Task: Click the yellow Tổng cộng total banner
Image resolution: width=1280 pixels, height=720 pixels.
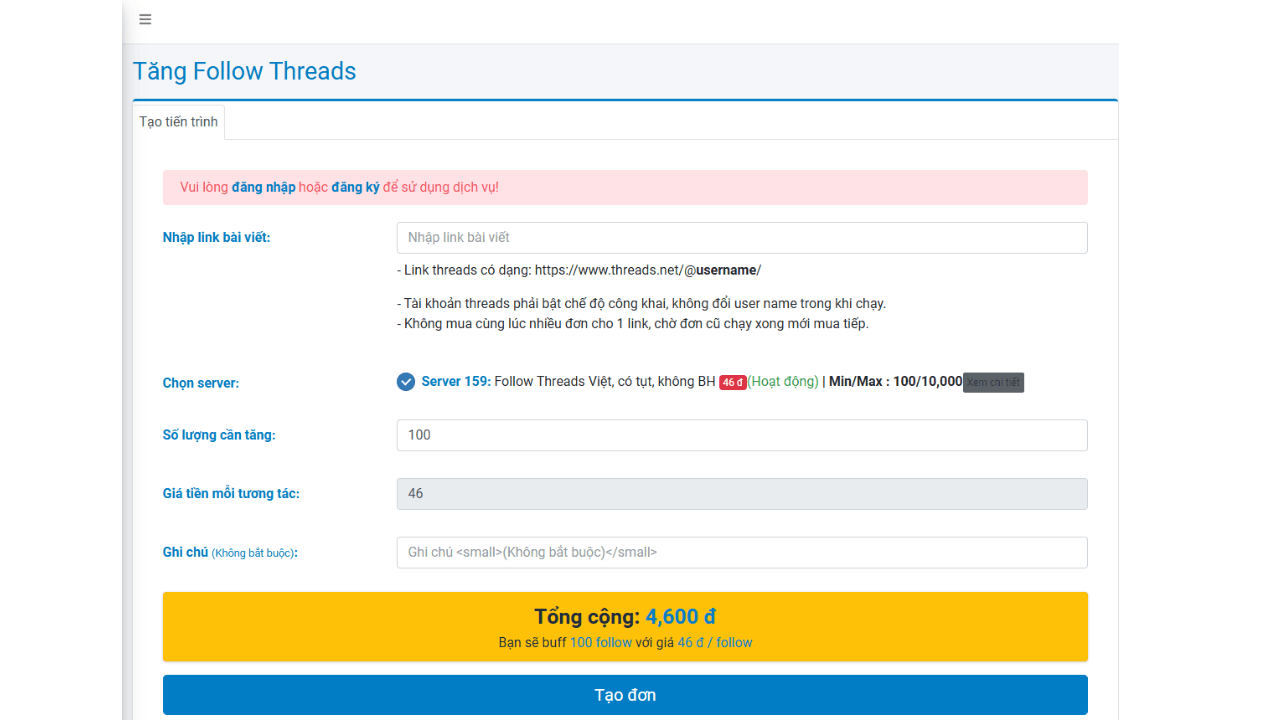Action: point(625,626)
